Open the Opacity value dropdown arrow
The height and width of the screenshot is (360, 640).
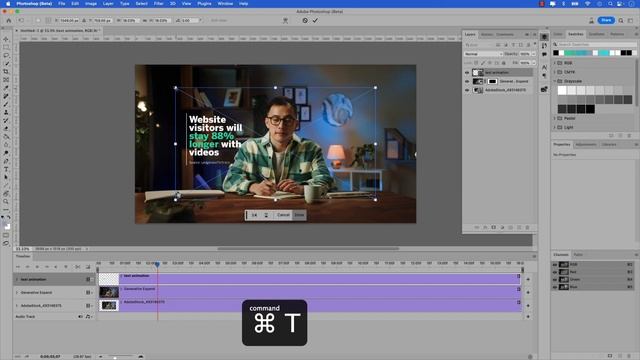pos(533,54)
